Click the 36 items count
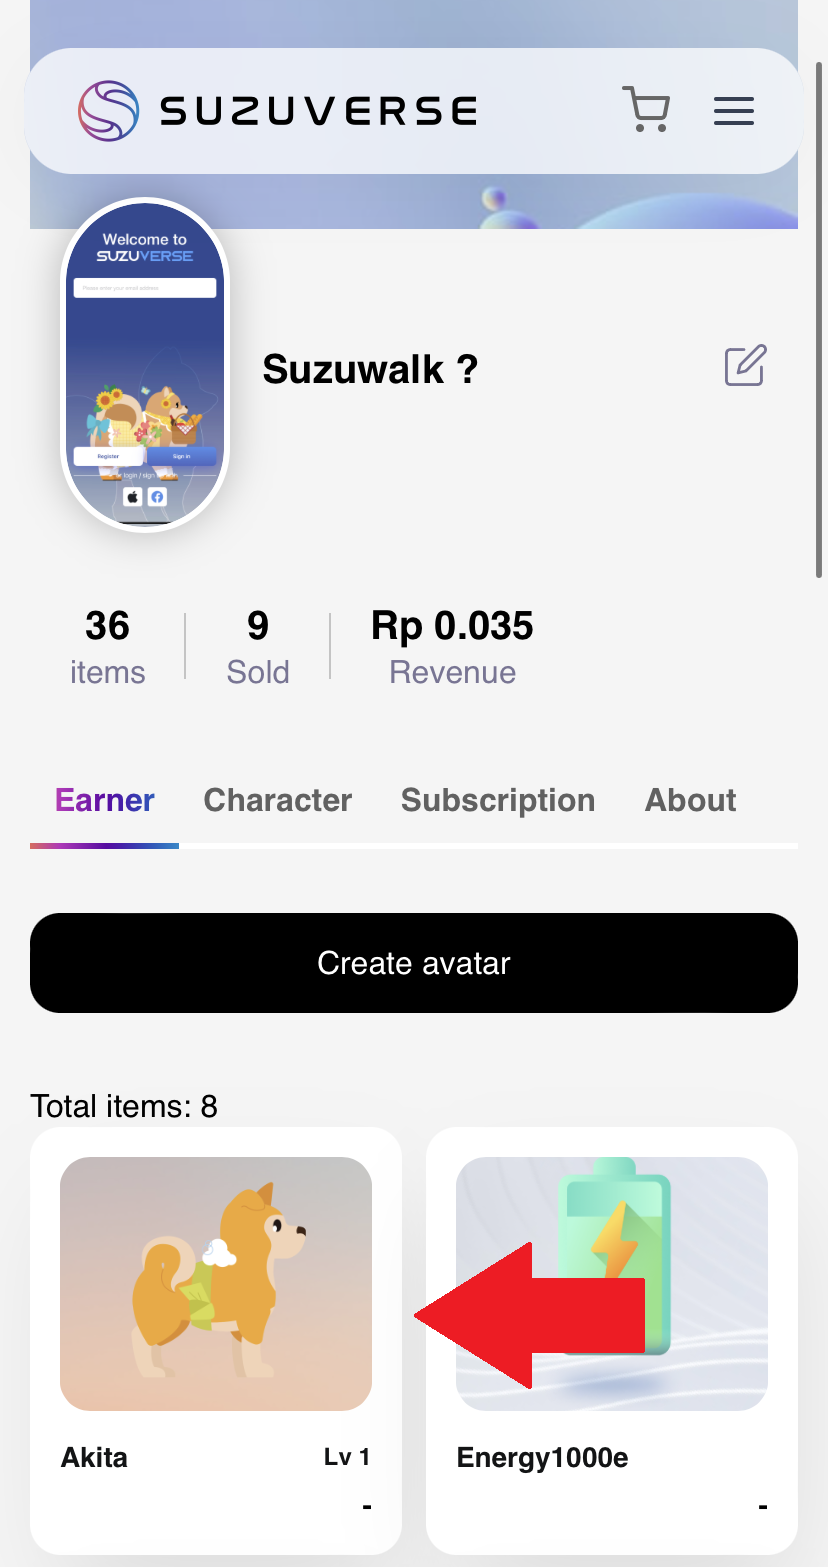828x1567 pixels. pyautogui.click(x=107, y=647)
